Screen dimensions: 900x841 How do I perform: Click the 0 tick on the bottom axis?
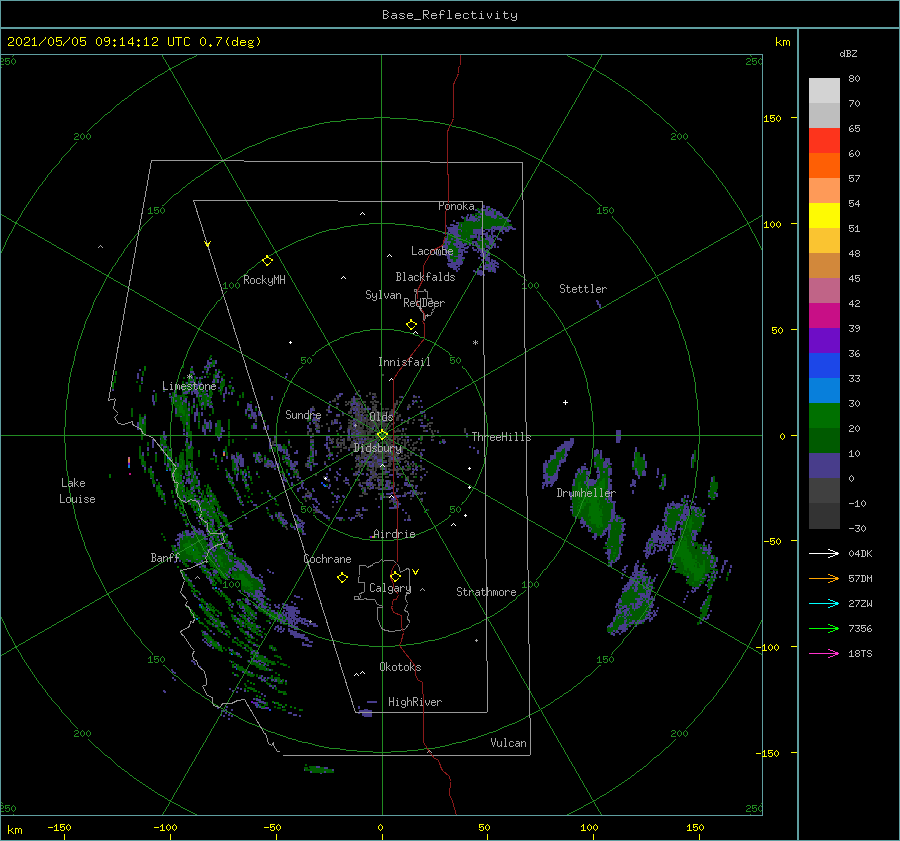point(380,827)
